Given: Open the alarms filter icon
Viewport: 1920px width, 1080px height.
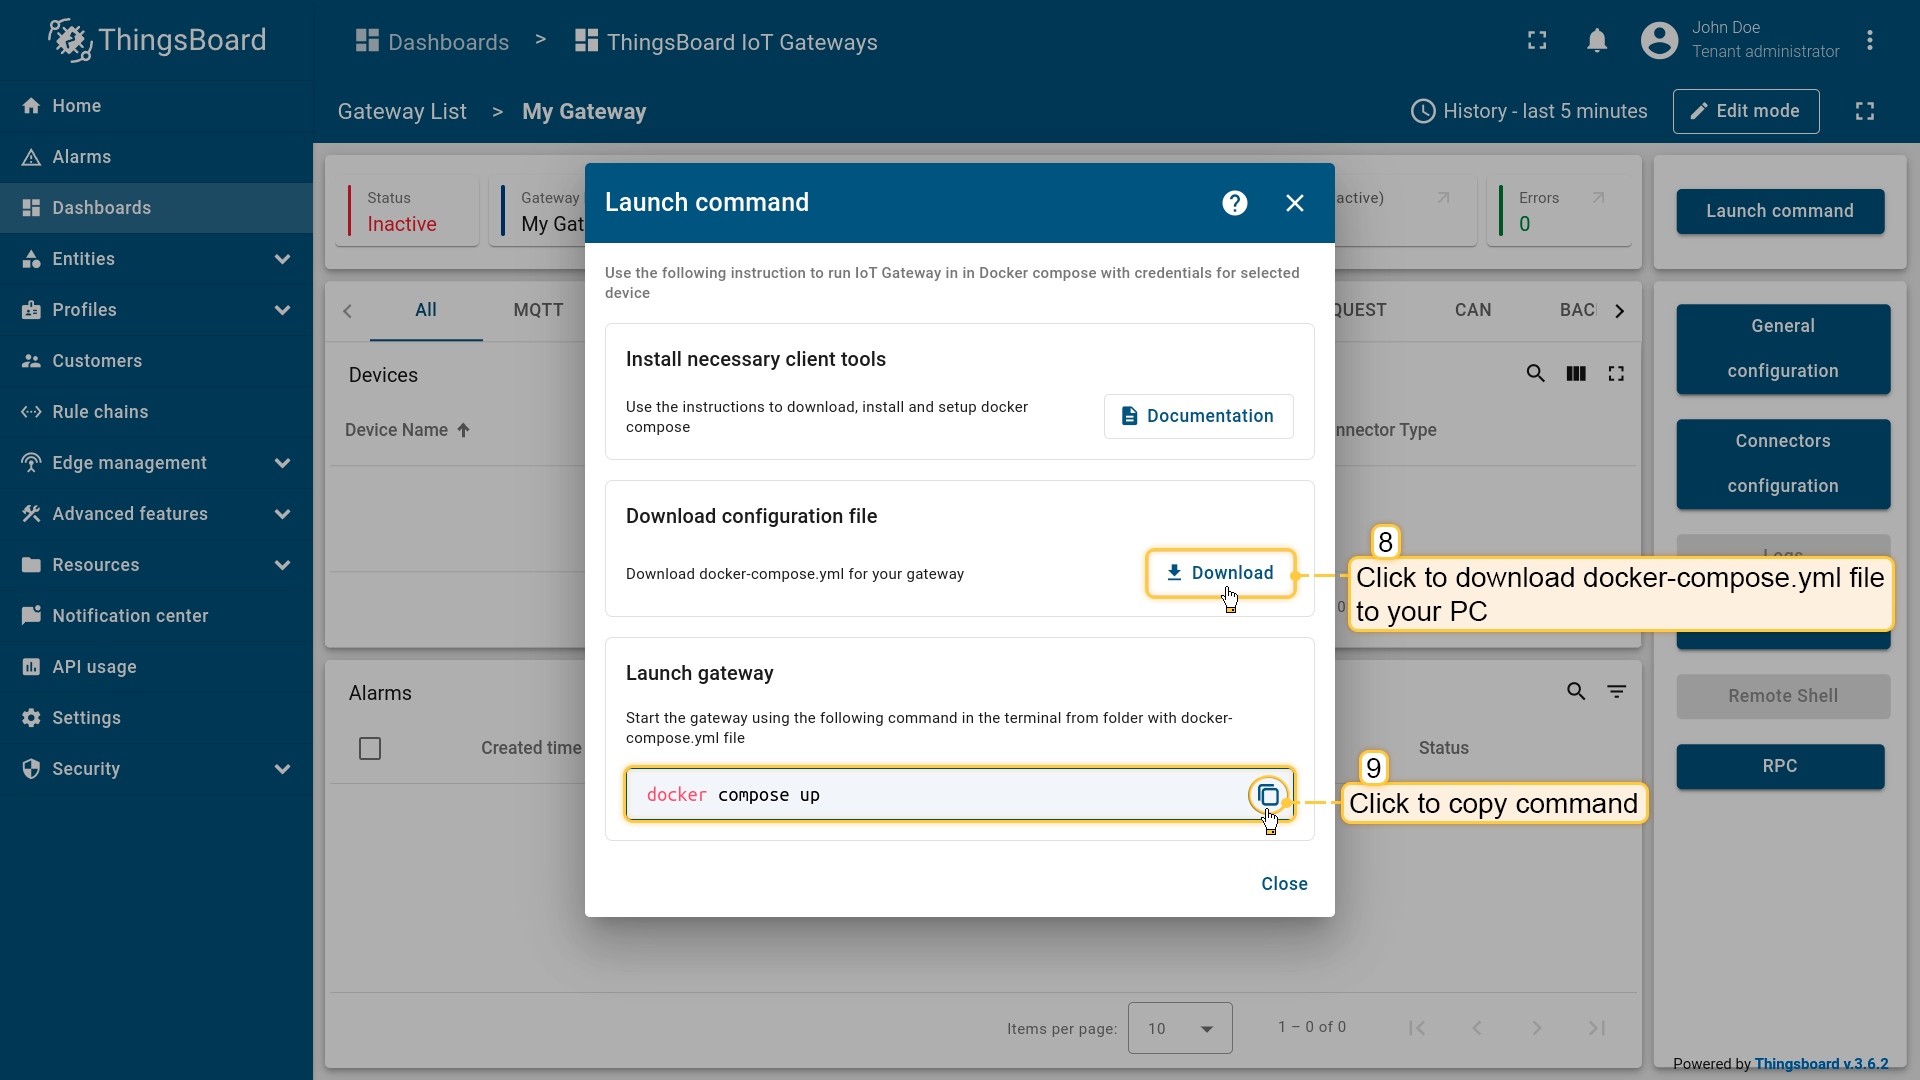Looking at the screenshot, I should pyautogui.click(x=1616, y=692).
